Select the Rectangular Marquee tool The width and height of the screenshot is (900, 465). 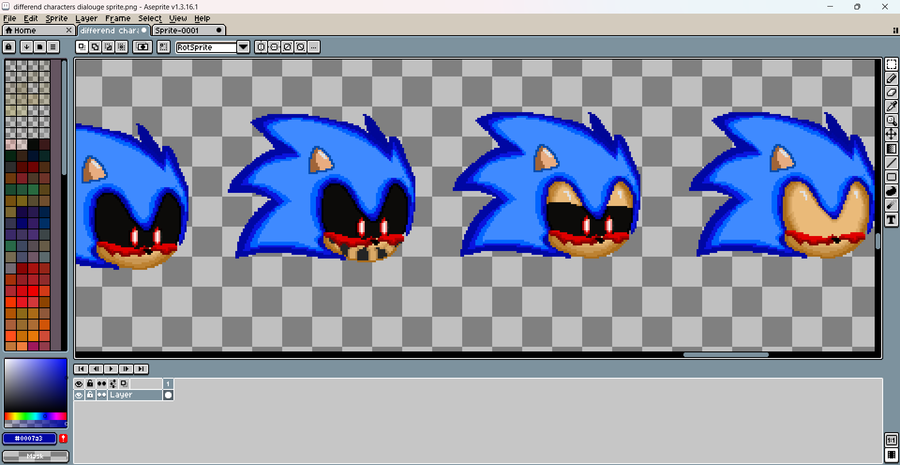coord(891,65)
